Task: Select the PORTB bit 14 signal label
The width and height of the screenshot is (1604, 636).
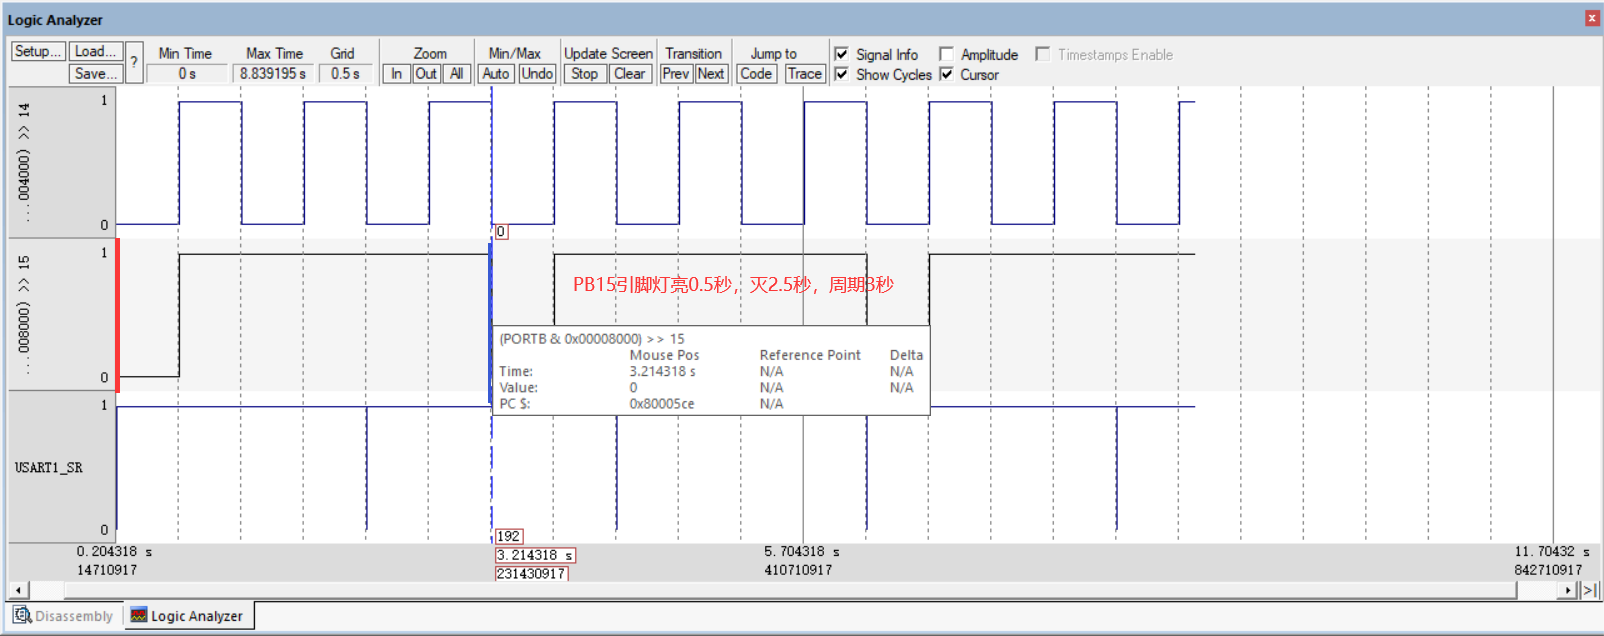Action: [x=24, y=162]
